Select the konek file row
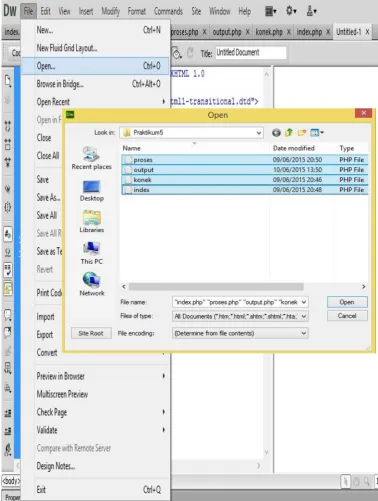The height and width of the screenshot is (501, 378). click(245, 180)
